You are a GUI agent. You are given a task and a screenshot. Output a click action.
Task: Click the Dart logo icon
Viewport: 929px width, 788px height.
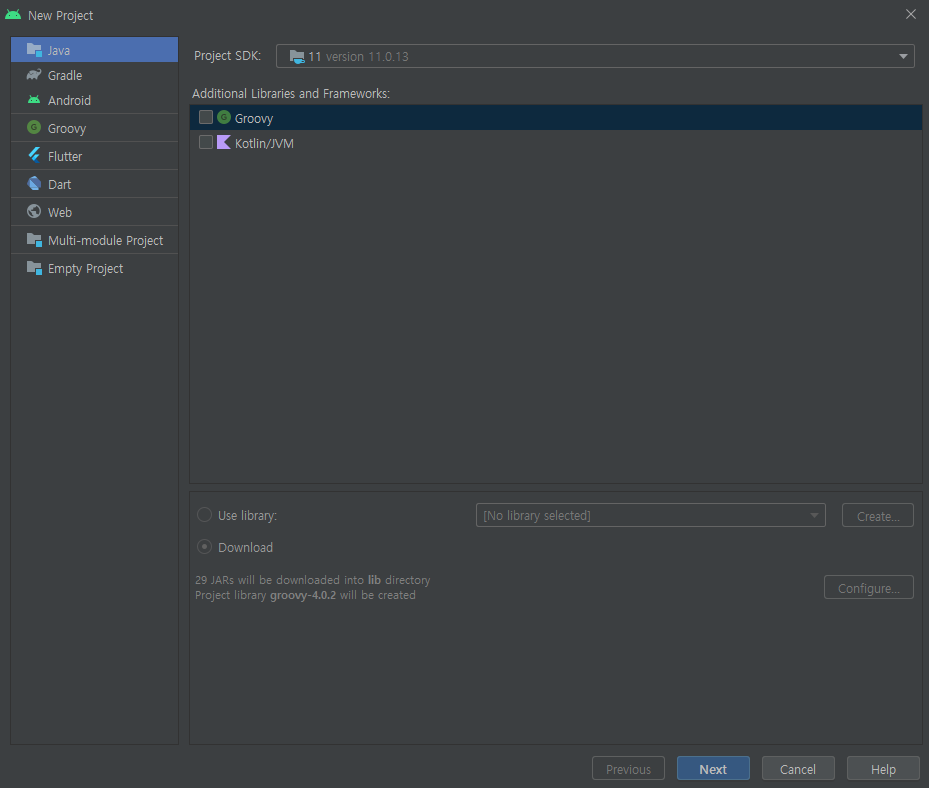[34, 184]
